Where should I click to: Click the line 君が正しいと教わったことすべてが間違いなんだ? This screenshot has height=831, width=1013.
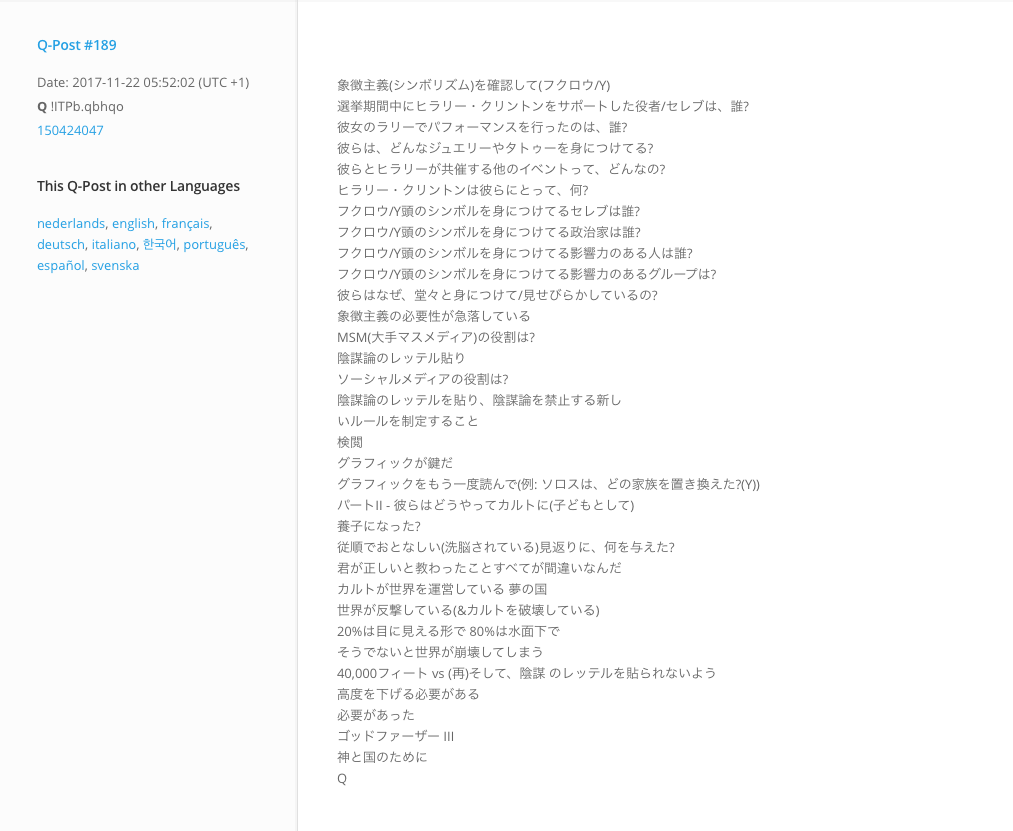pyautogui.click(x=479, y=568)
